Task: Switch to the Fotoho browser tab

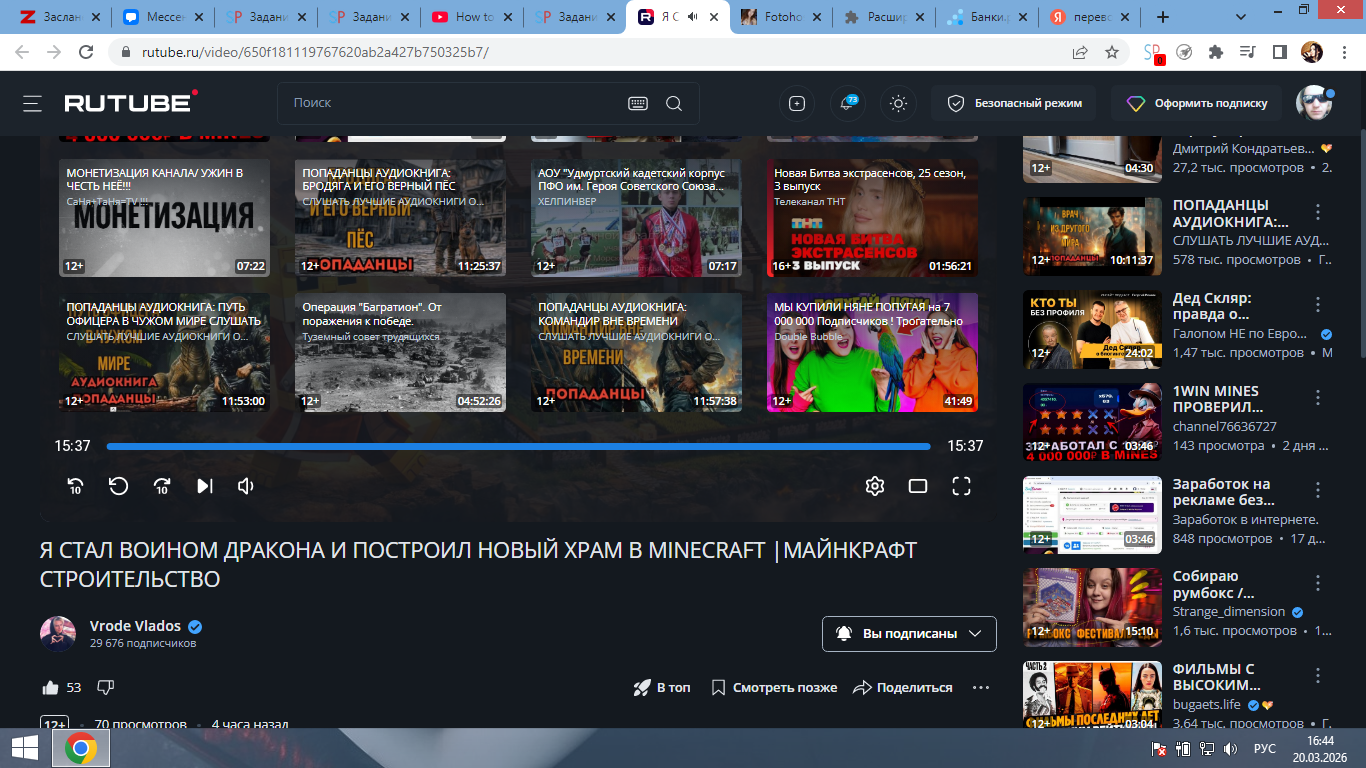Action: (781, 17)
